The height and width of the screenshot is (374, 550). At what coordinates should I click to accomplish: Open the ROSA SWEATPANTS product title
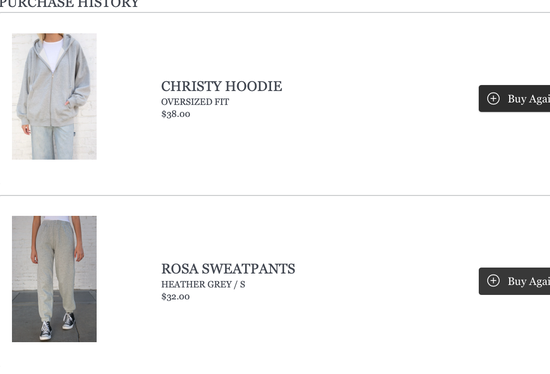click(x=228, y=269)
